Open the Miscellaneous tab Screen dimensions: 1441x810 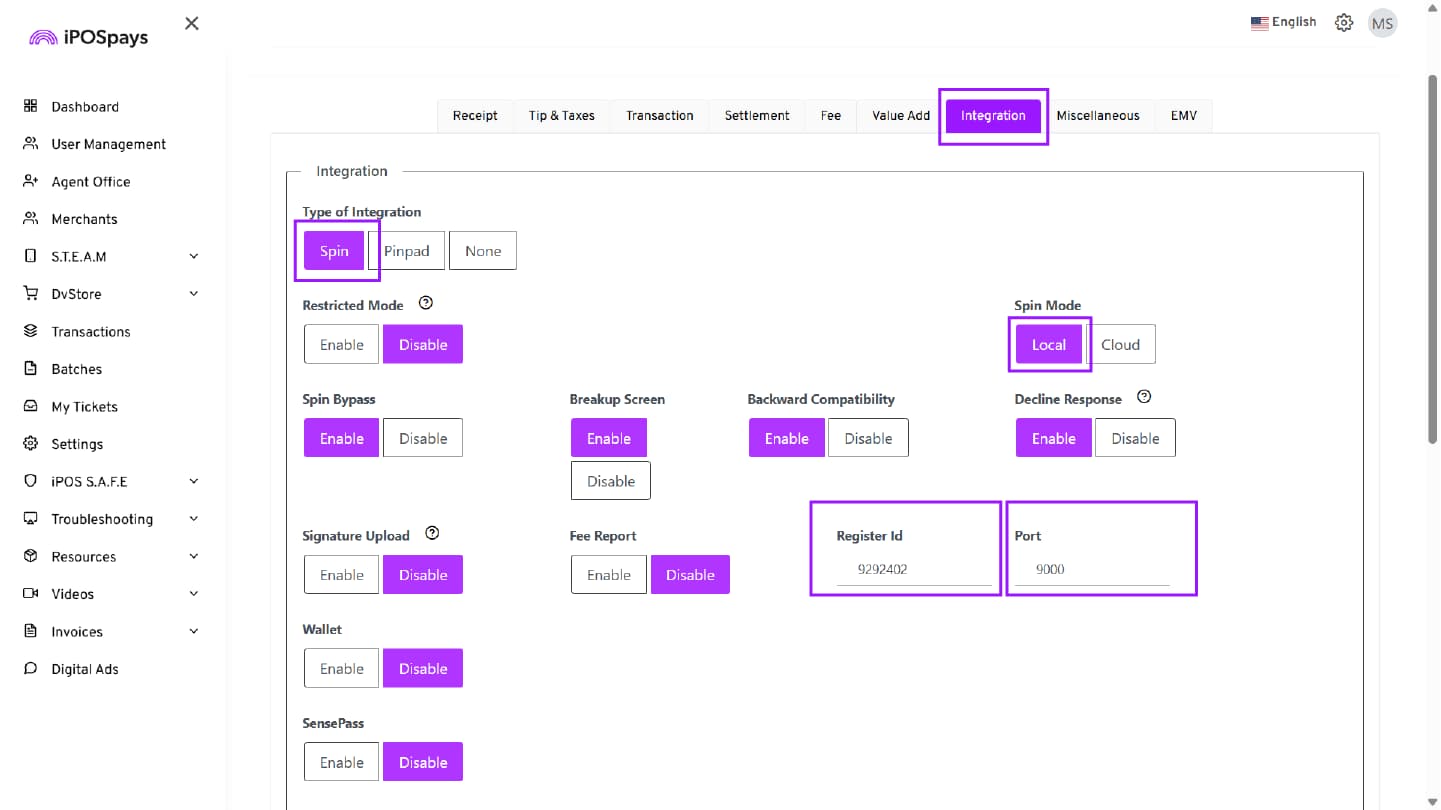click(1097, 115)
